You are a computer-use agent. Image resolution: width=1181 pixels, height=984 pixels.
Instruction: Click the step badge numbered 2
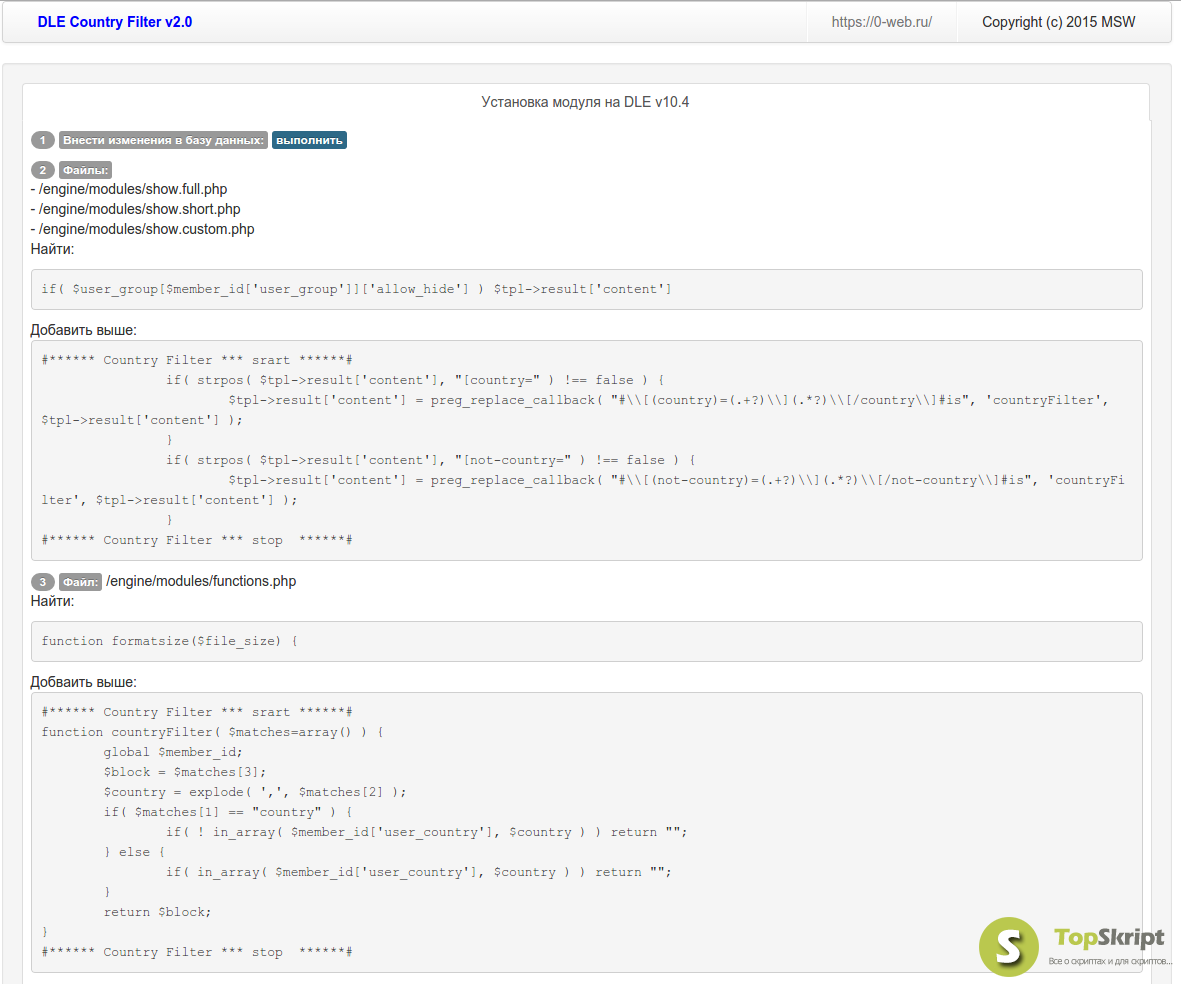[x=43, y=170]
